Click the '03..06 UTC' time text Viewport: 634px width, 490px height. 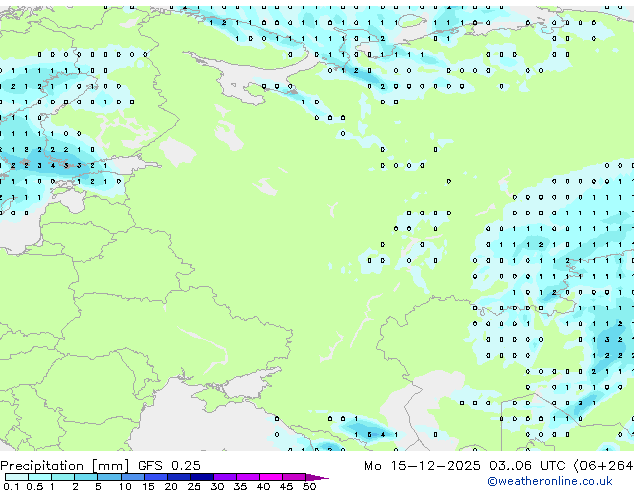pos(527,466)
